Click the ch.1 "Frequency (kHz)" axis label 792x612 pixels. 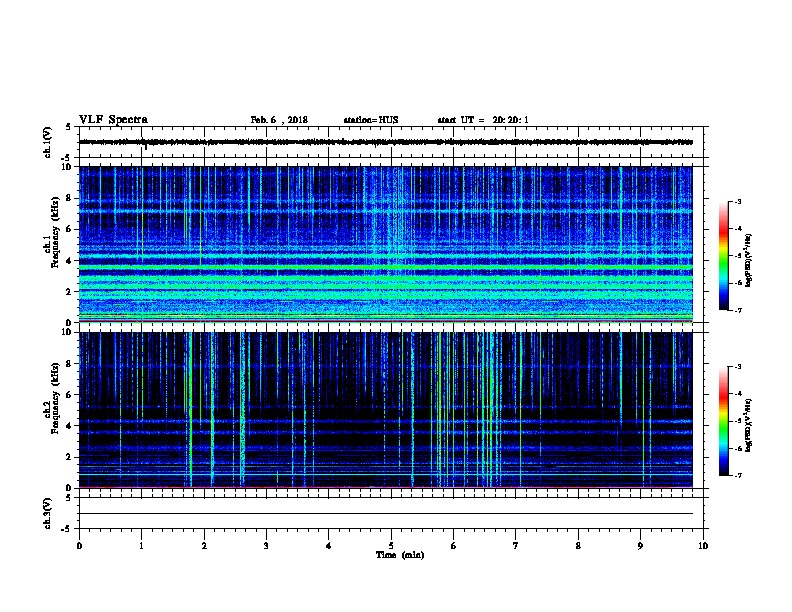(x=55, y=232)
